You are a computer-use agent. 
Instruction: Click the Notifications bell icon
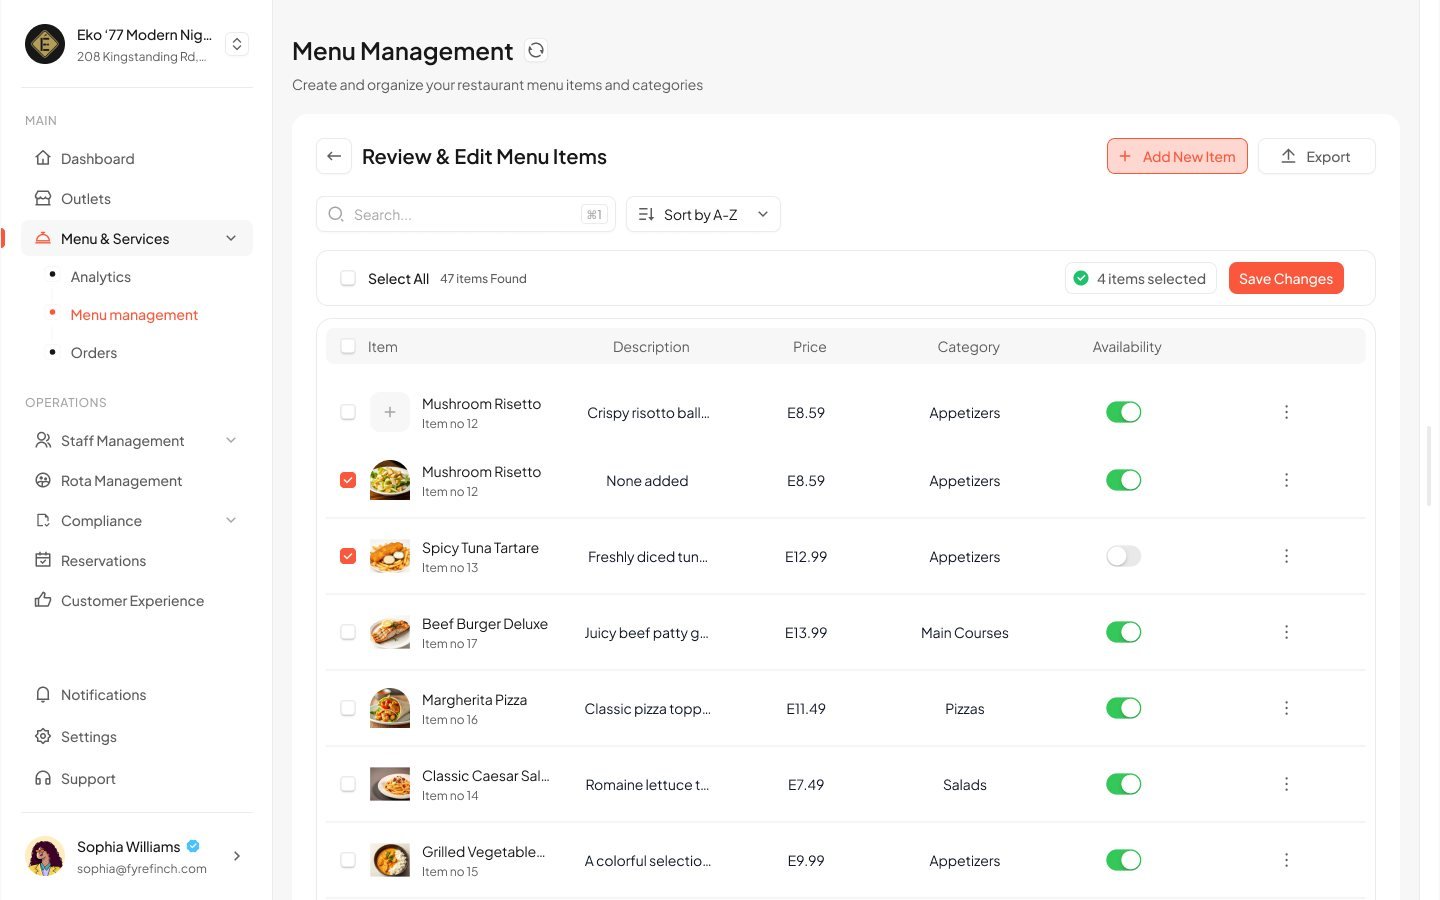point(43,694)
